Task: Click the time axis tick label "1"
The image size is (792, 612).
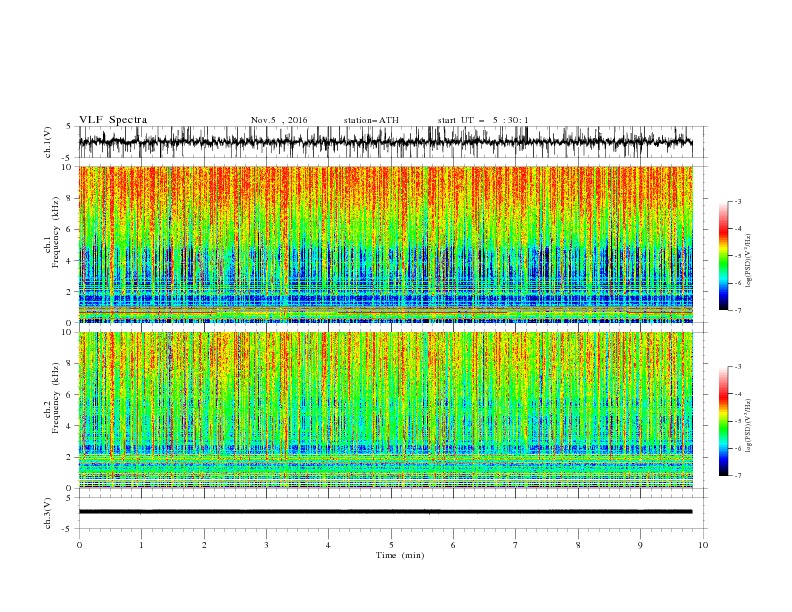Action: [x=141, y=545]
